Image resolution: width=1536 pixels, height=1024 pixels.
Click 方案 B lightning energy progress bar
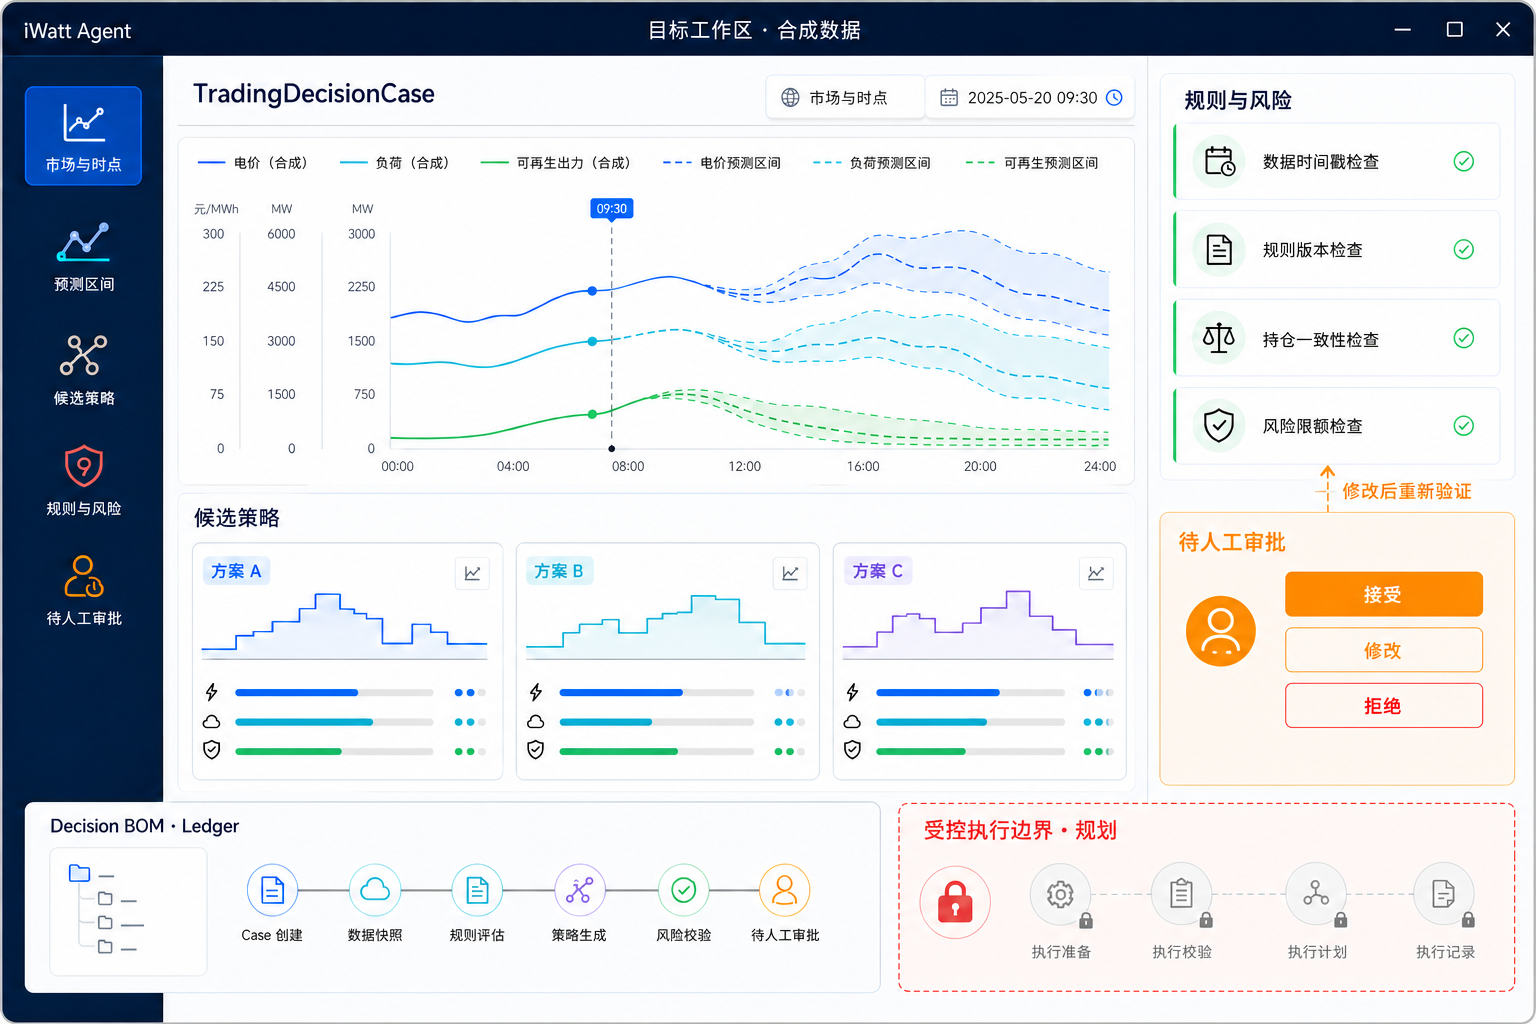pos(656,692)
